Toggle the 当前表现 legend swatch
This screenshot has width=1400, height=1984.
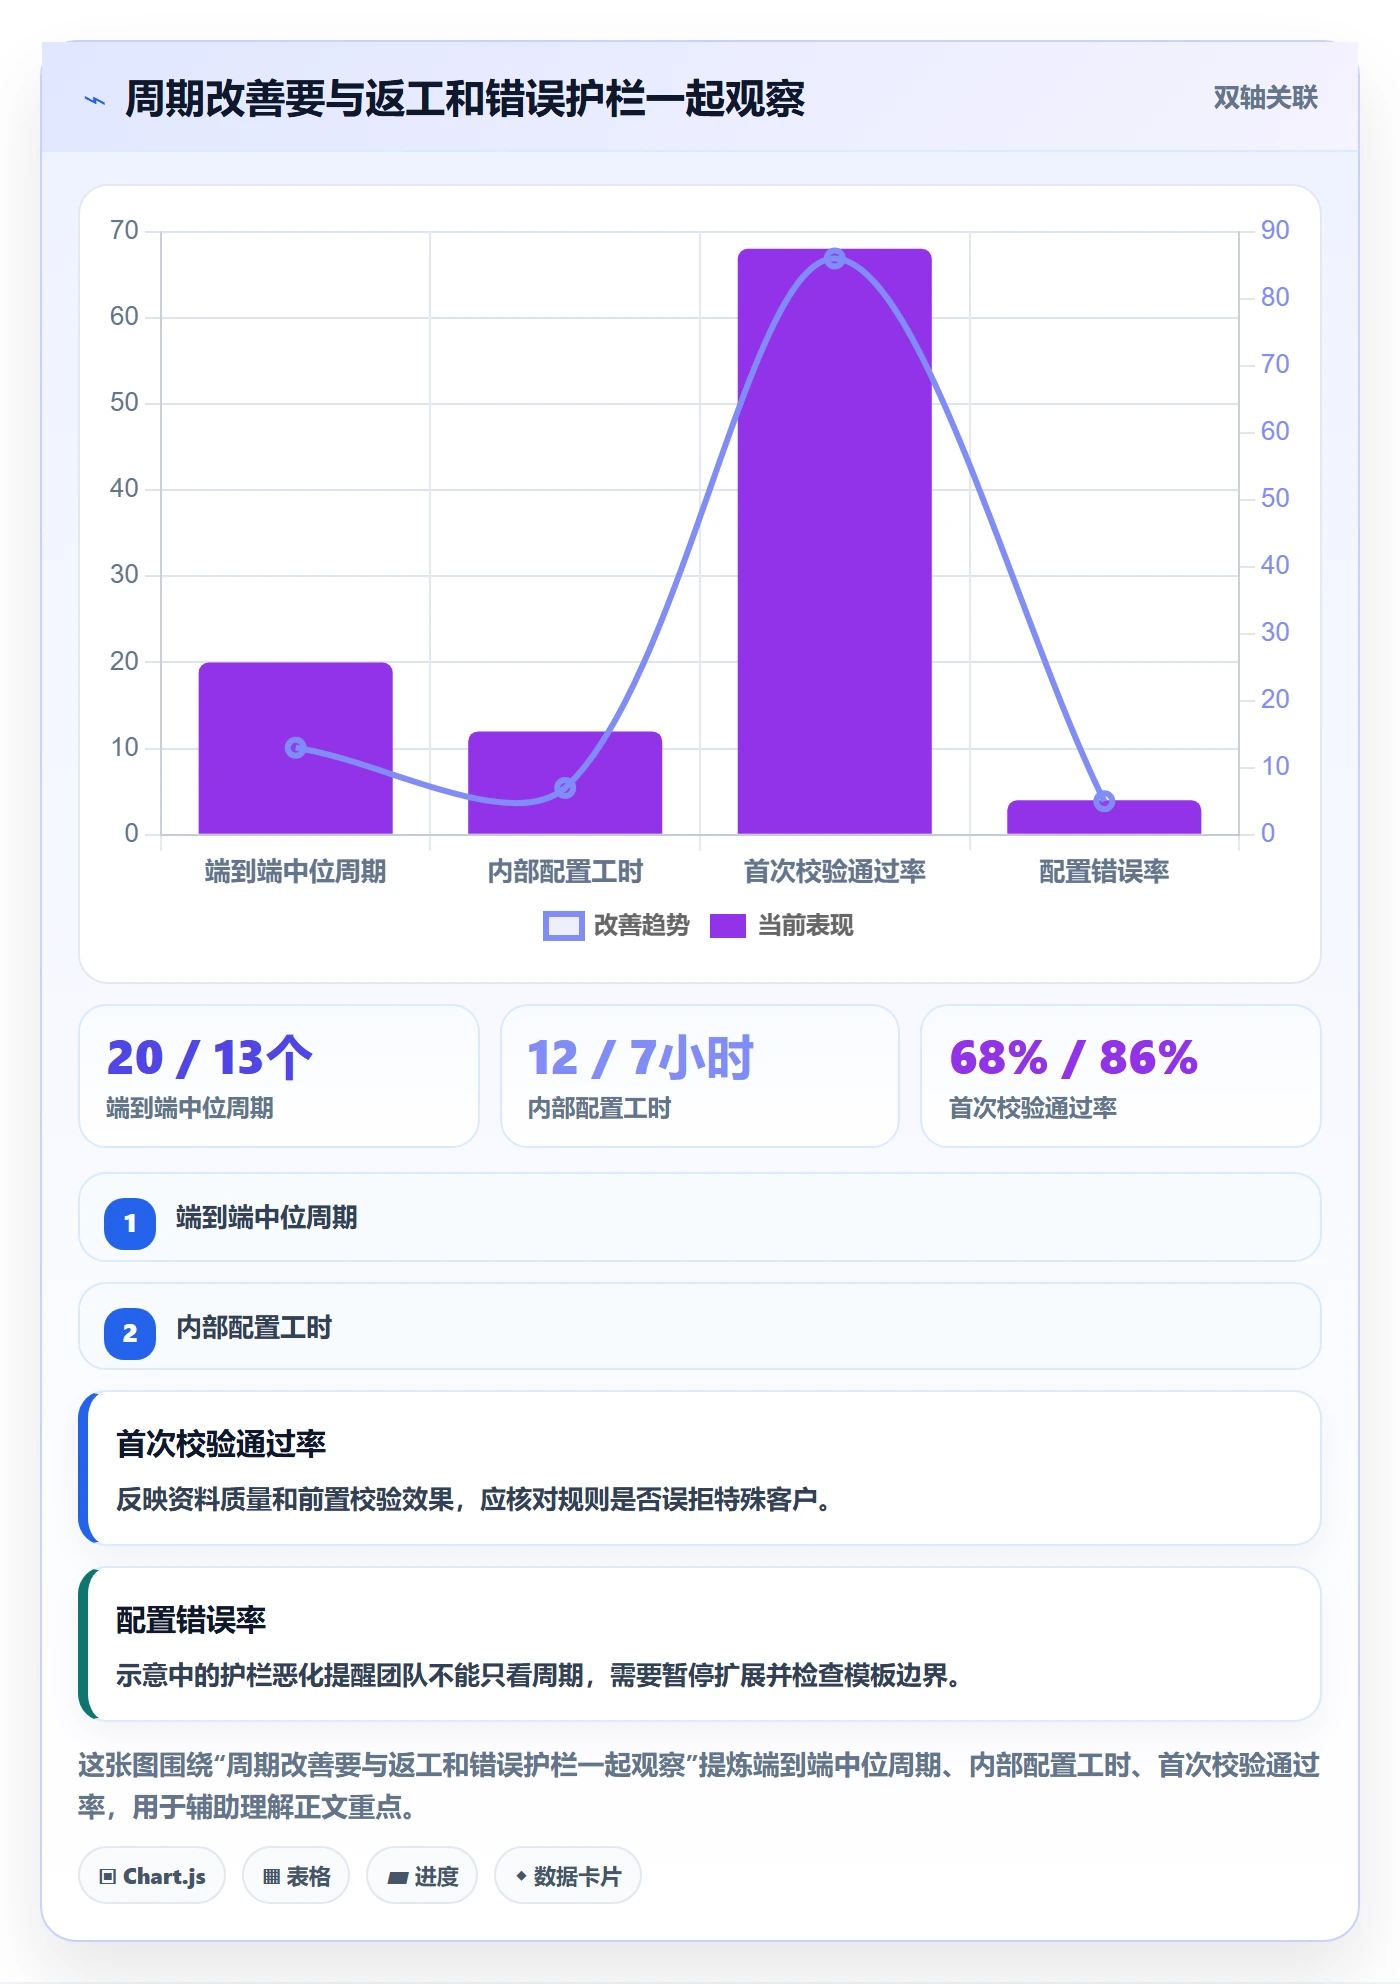728,926
